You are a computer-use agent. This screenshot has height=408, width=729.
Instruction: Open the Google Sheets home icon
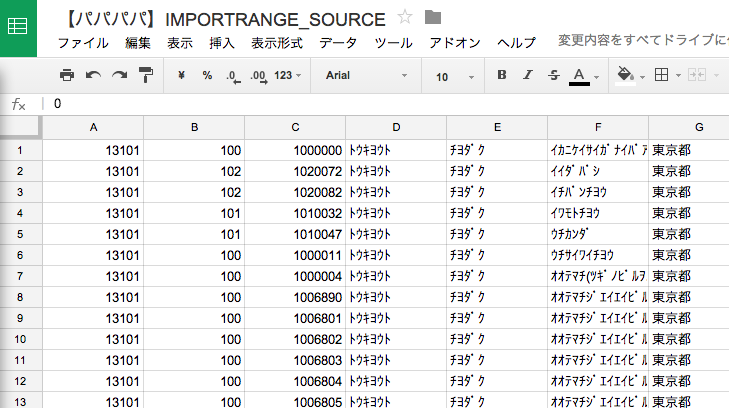coord(18,27)
